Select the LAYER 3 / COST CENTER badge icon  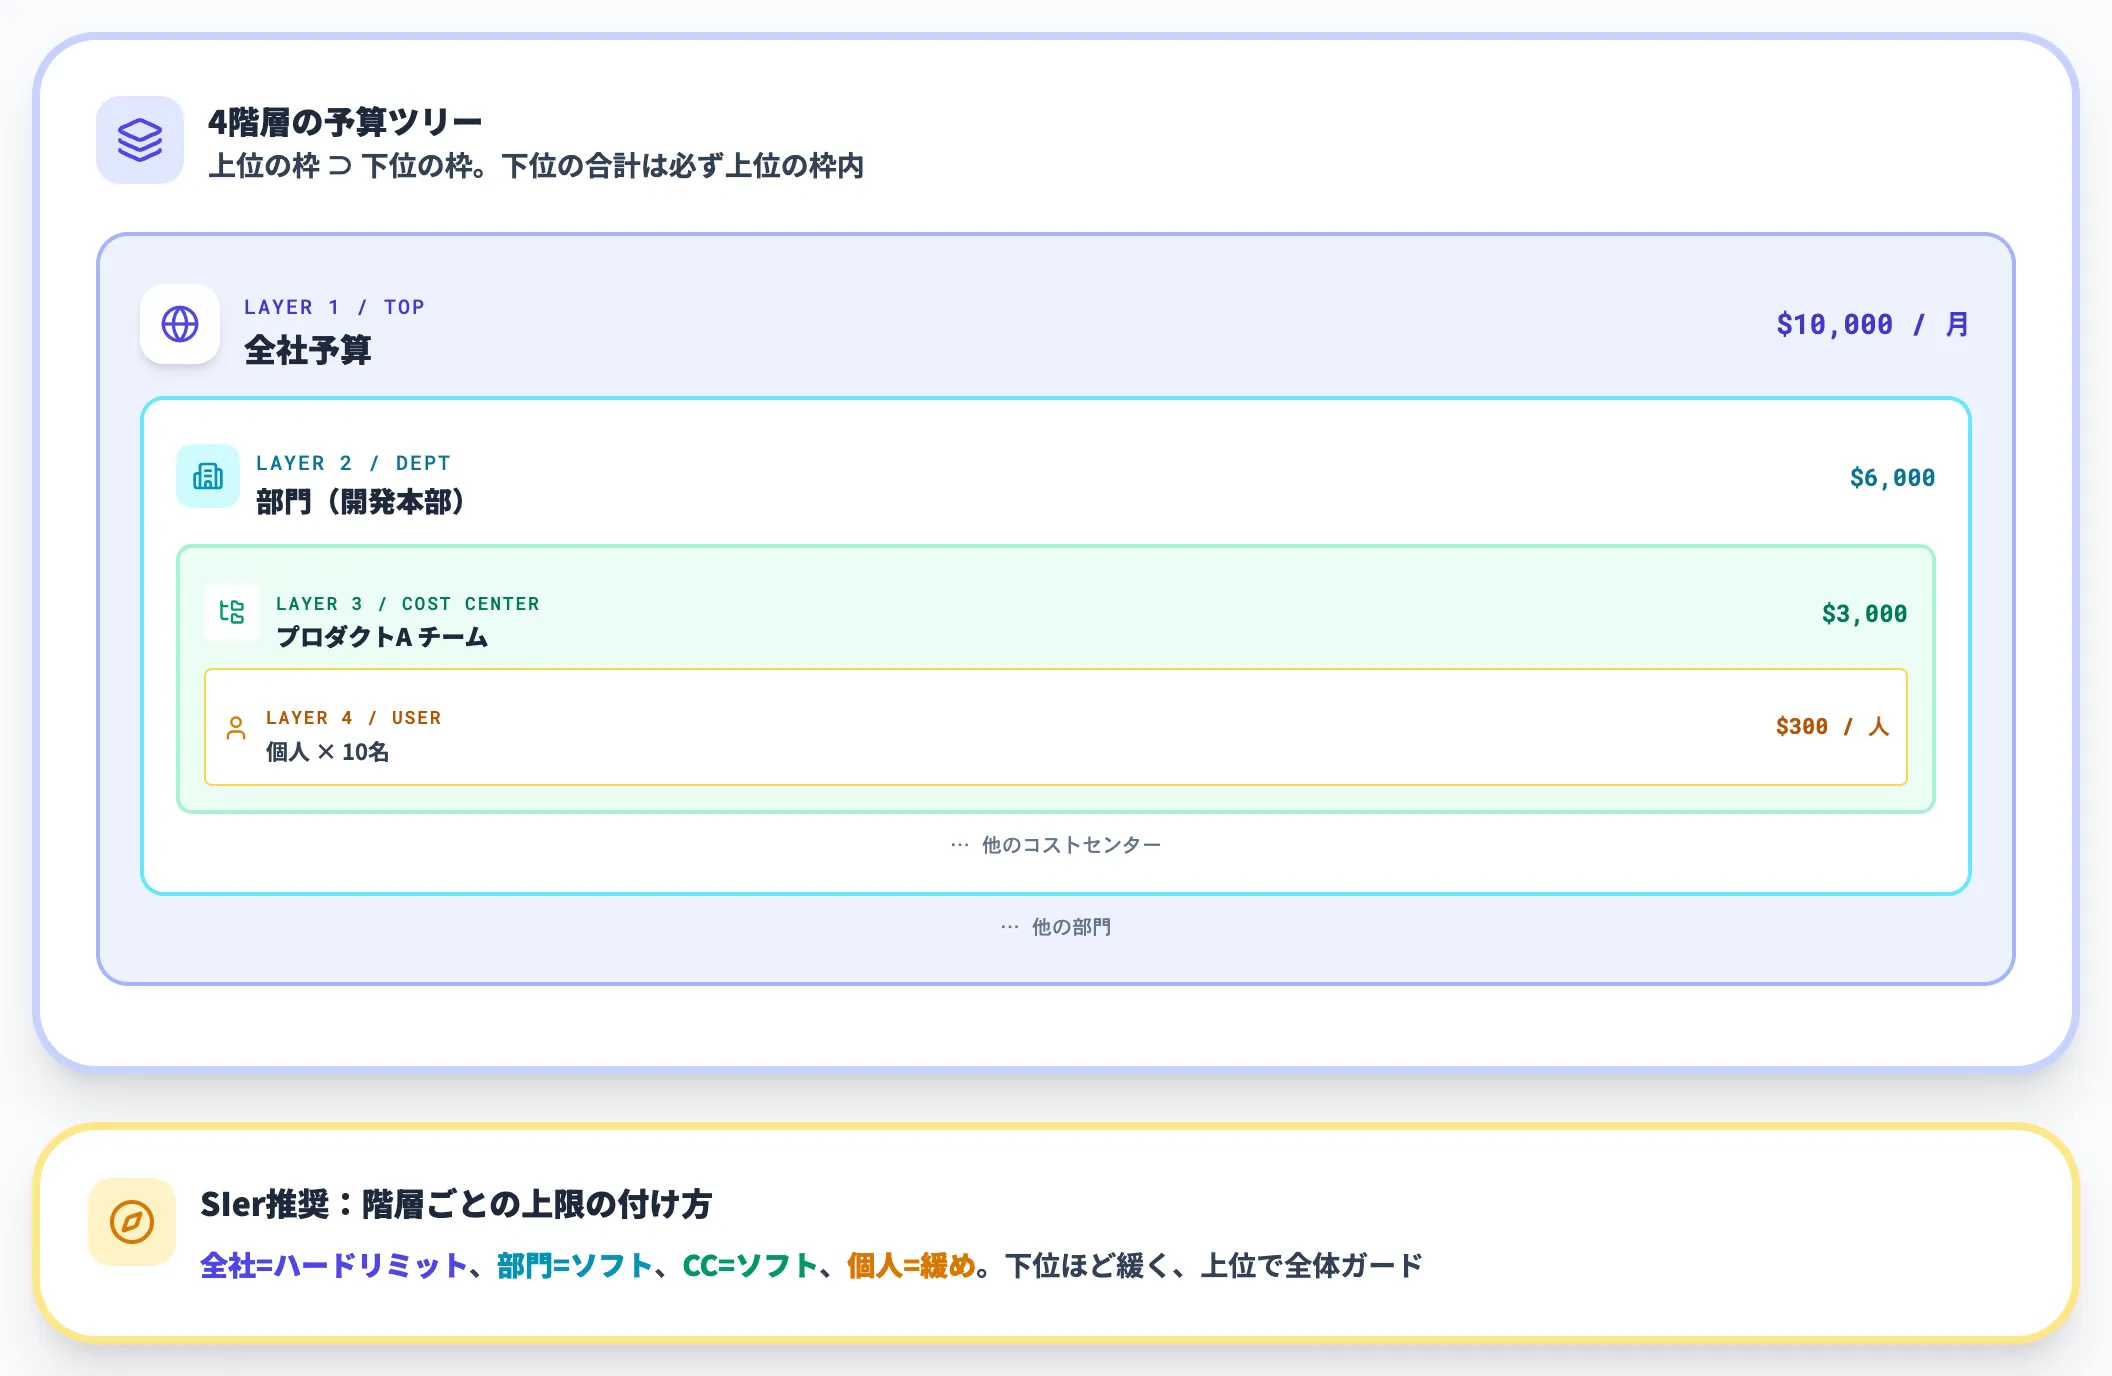click(x=408, y=603)
